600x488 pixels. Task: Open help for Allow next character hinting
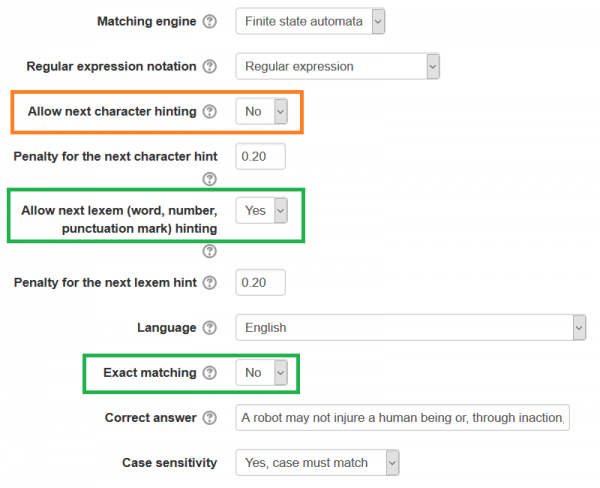point(209,112)
